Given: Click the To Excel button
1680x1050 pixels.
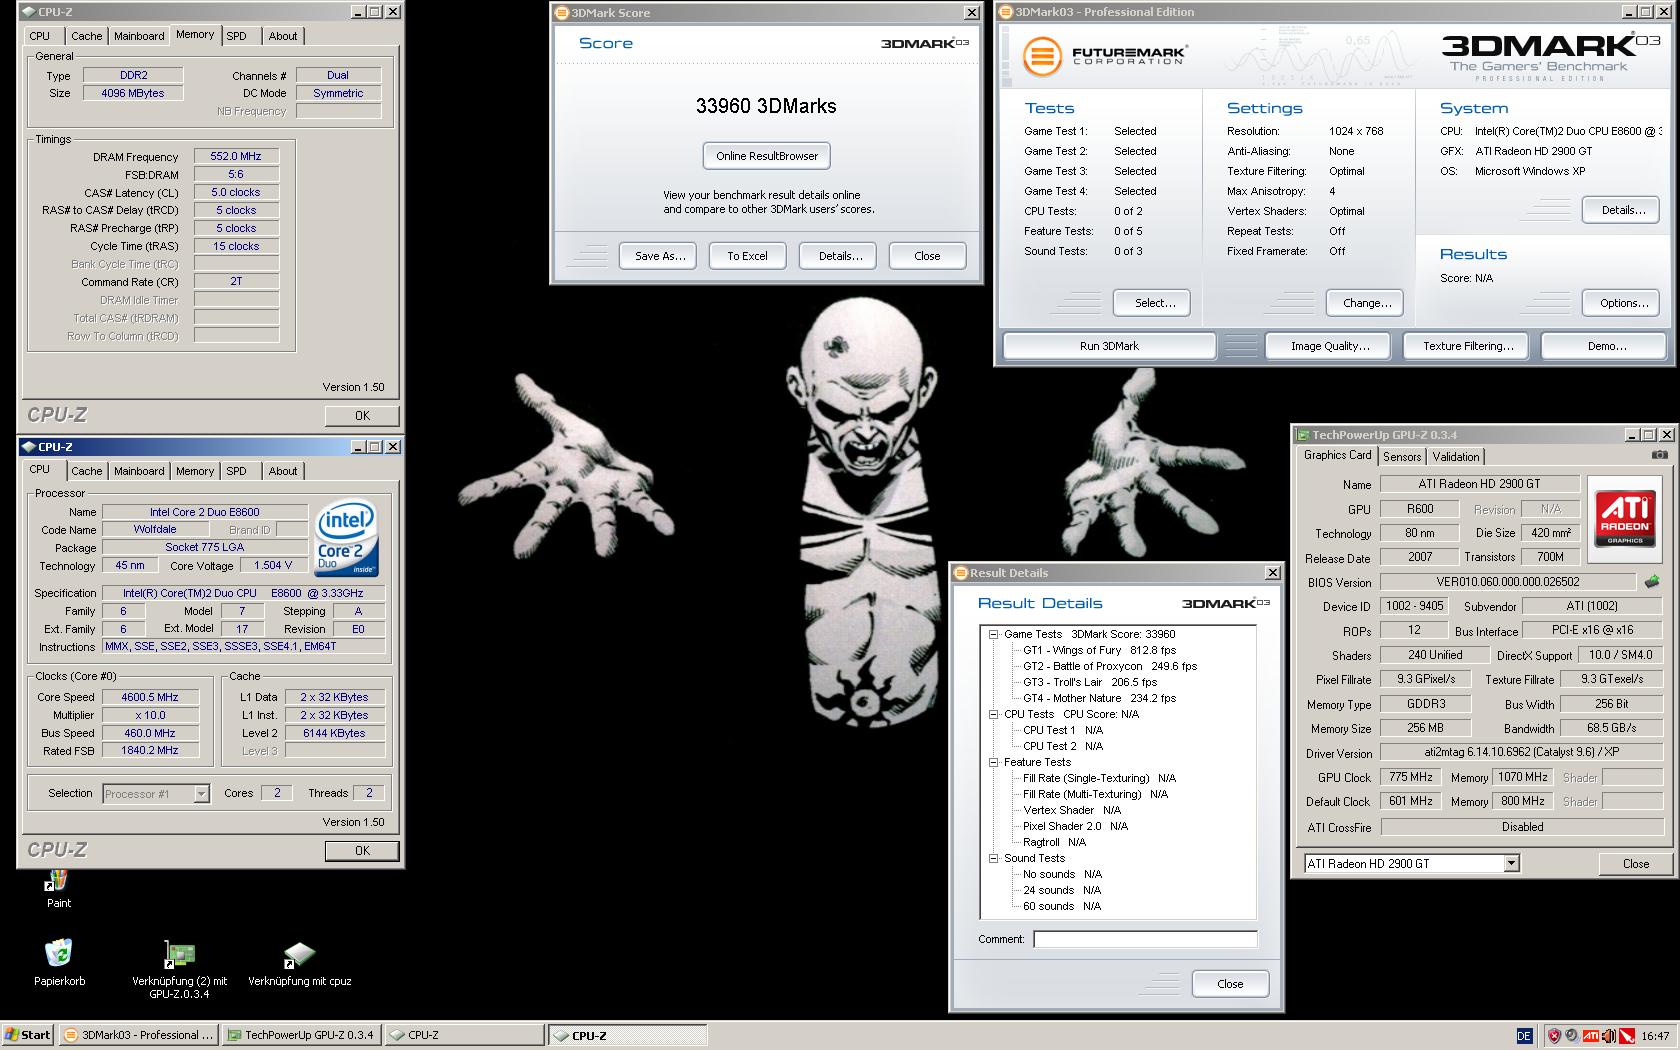Looking at the screenshot, I should 747,256.
